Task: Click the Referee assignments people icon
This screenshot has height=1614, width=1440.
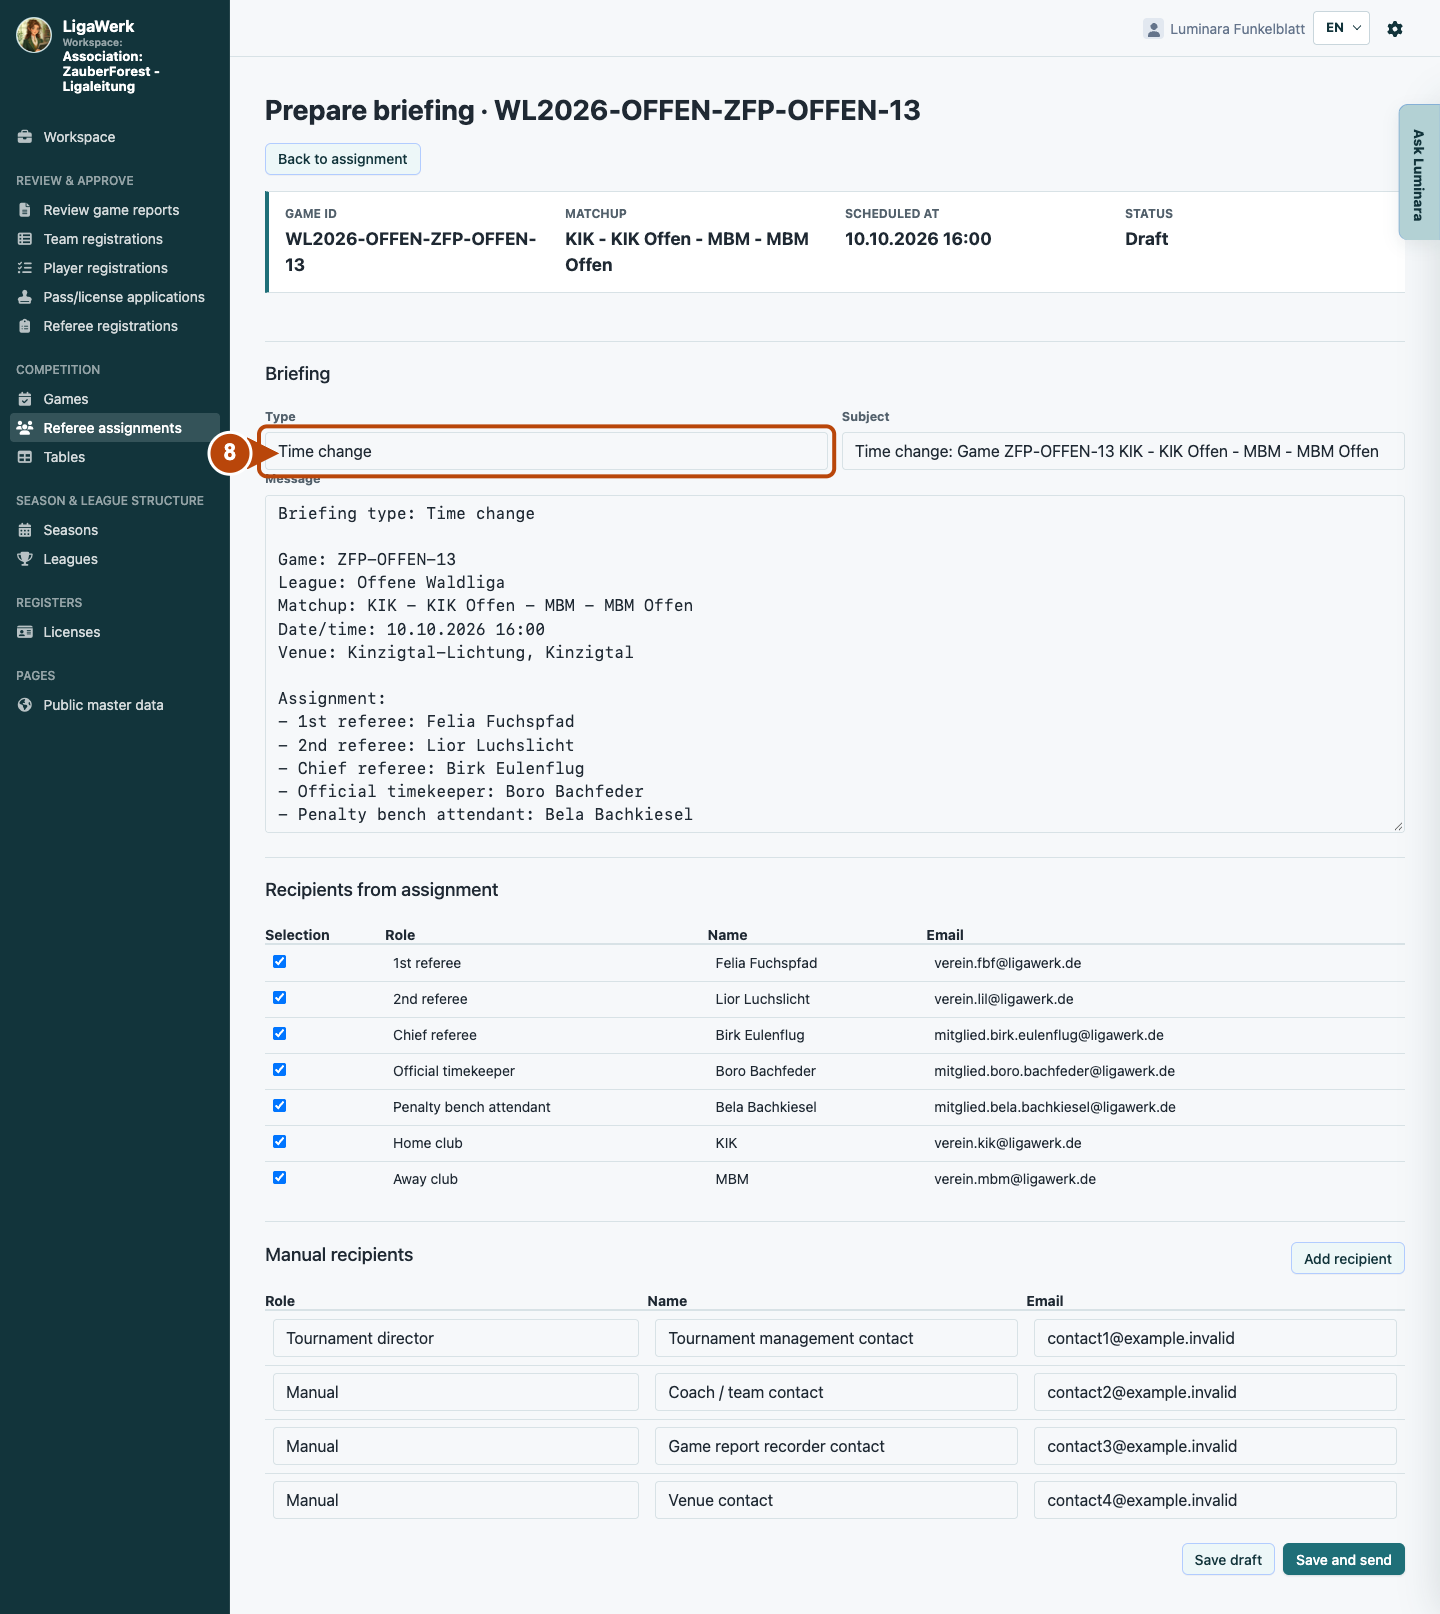Action: (25, 428)
